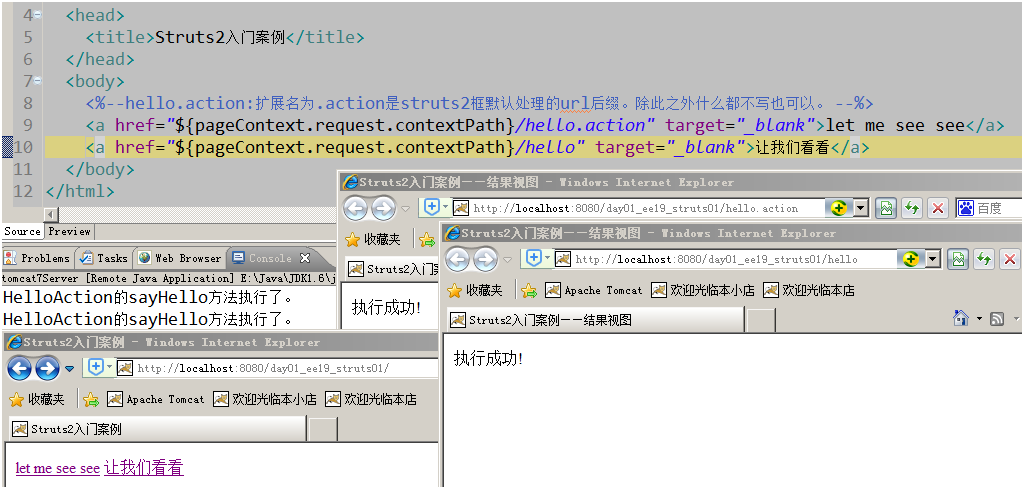Stop loading in the struts01/hello window
Screen dimensions: 1024x489
(x=1010, y=259)
